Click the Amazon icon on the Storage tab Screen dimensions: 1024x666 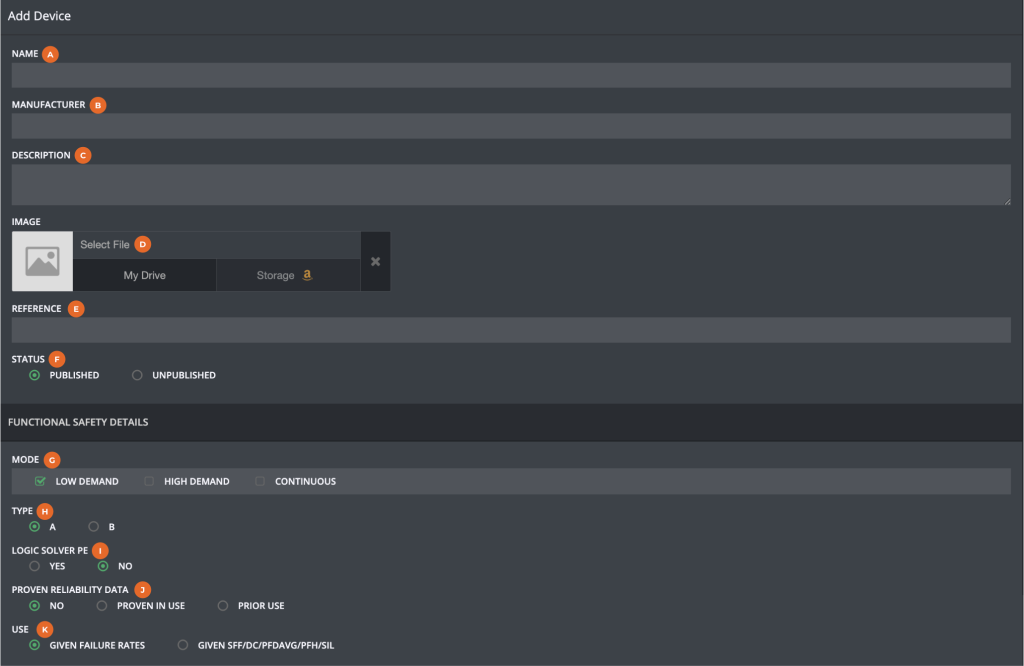(x=307, y=274)
